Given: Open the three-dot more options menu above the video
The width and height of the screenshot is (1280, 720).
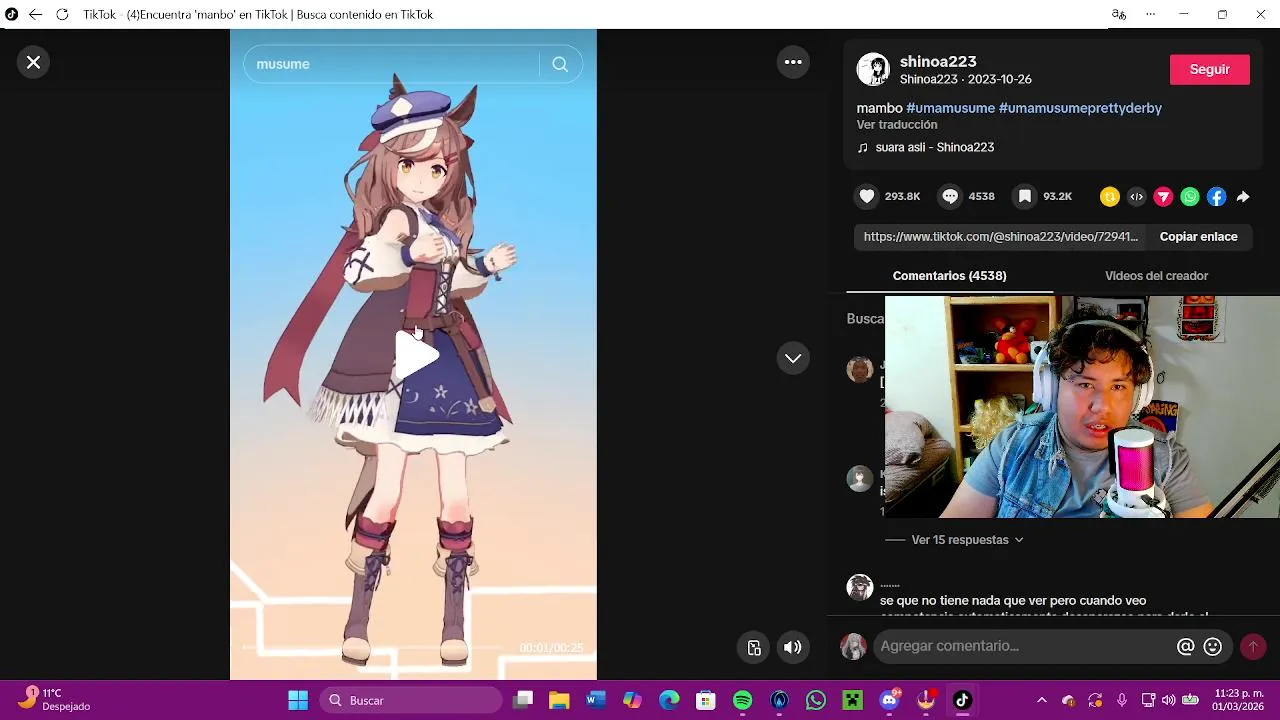Looking at the screenshot, I should 793,62.
